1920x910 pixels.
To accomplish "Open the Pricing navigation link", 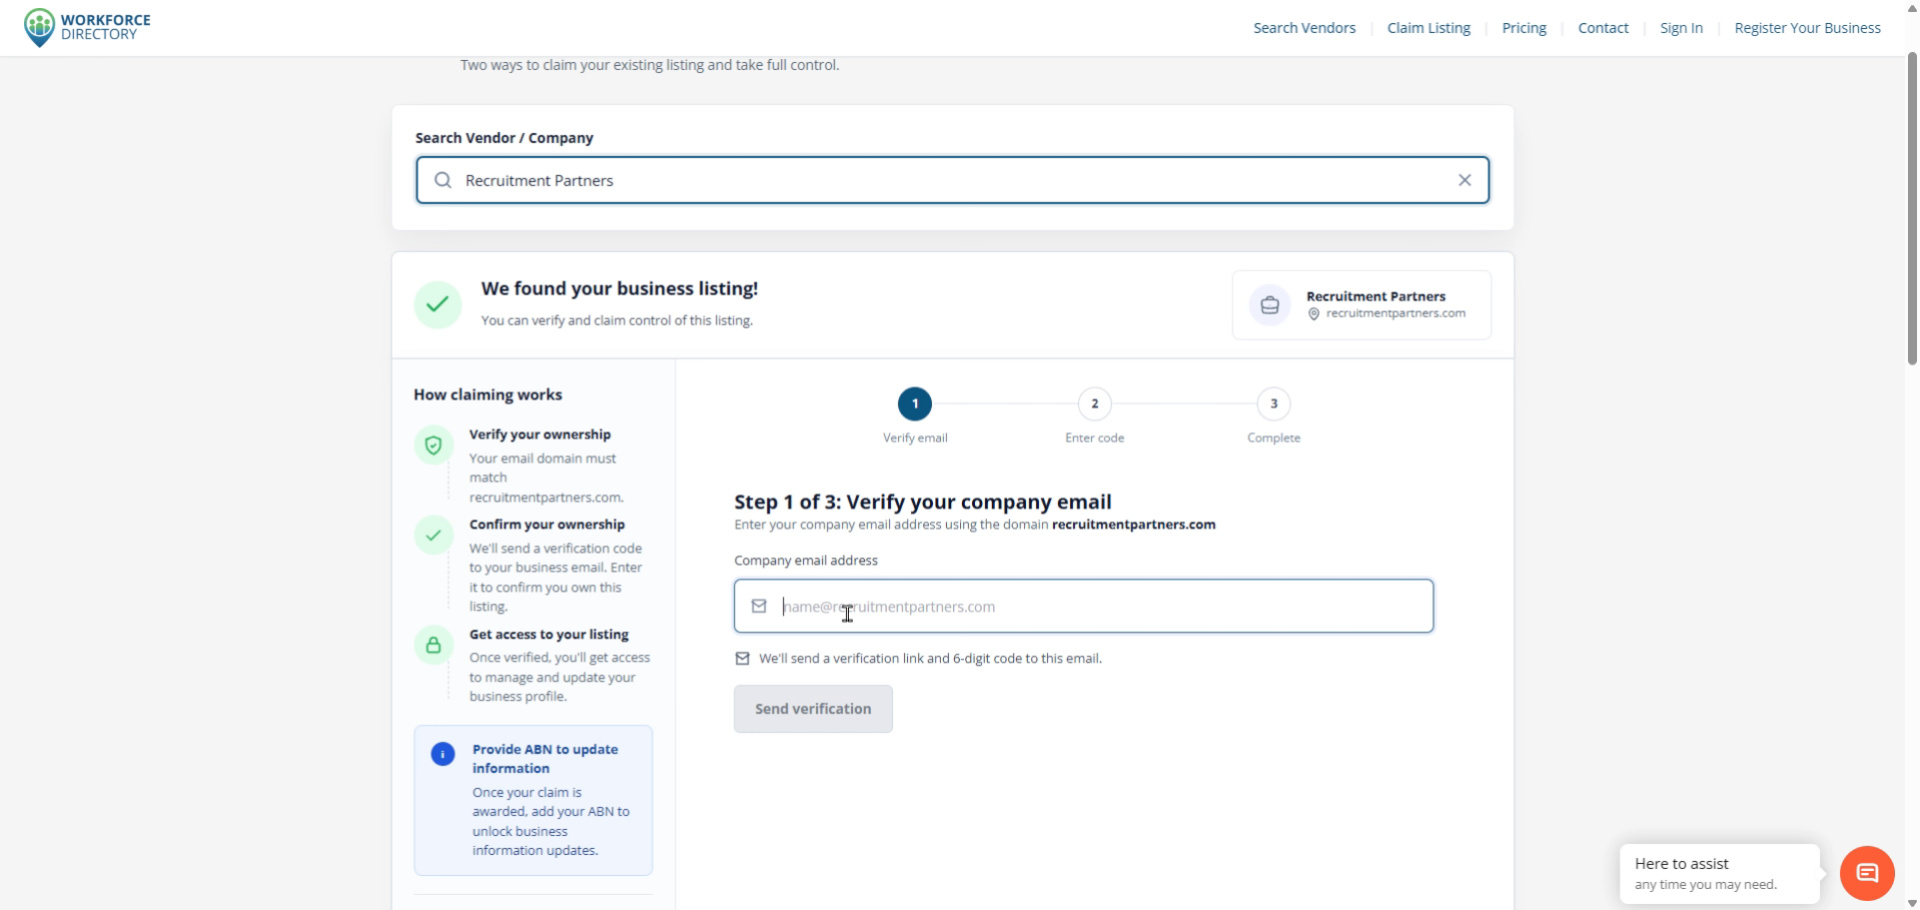I will [x=1524, y=28].
